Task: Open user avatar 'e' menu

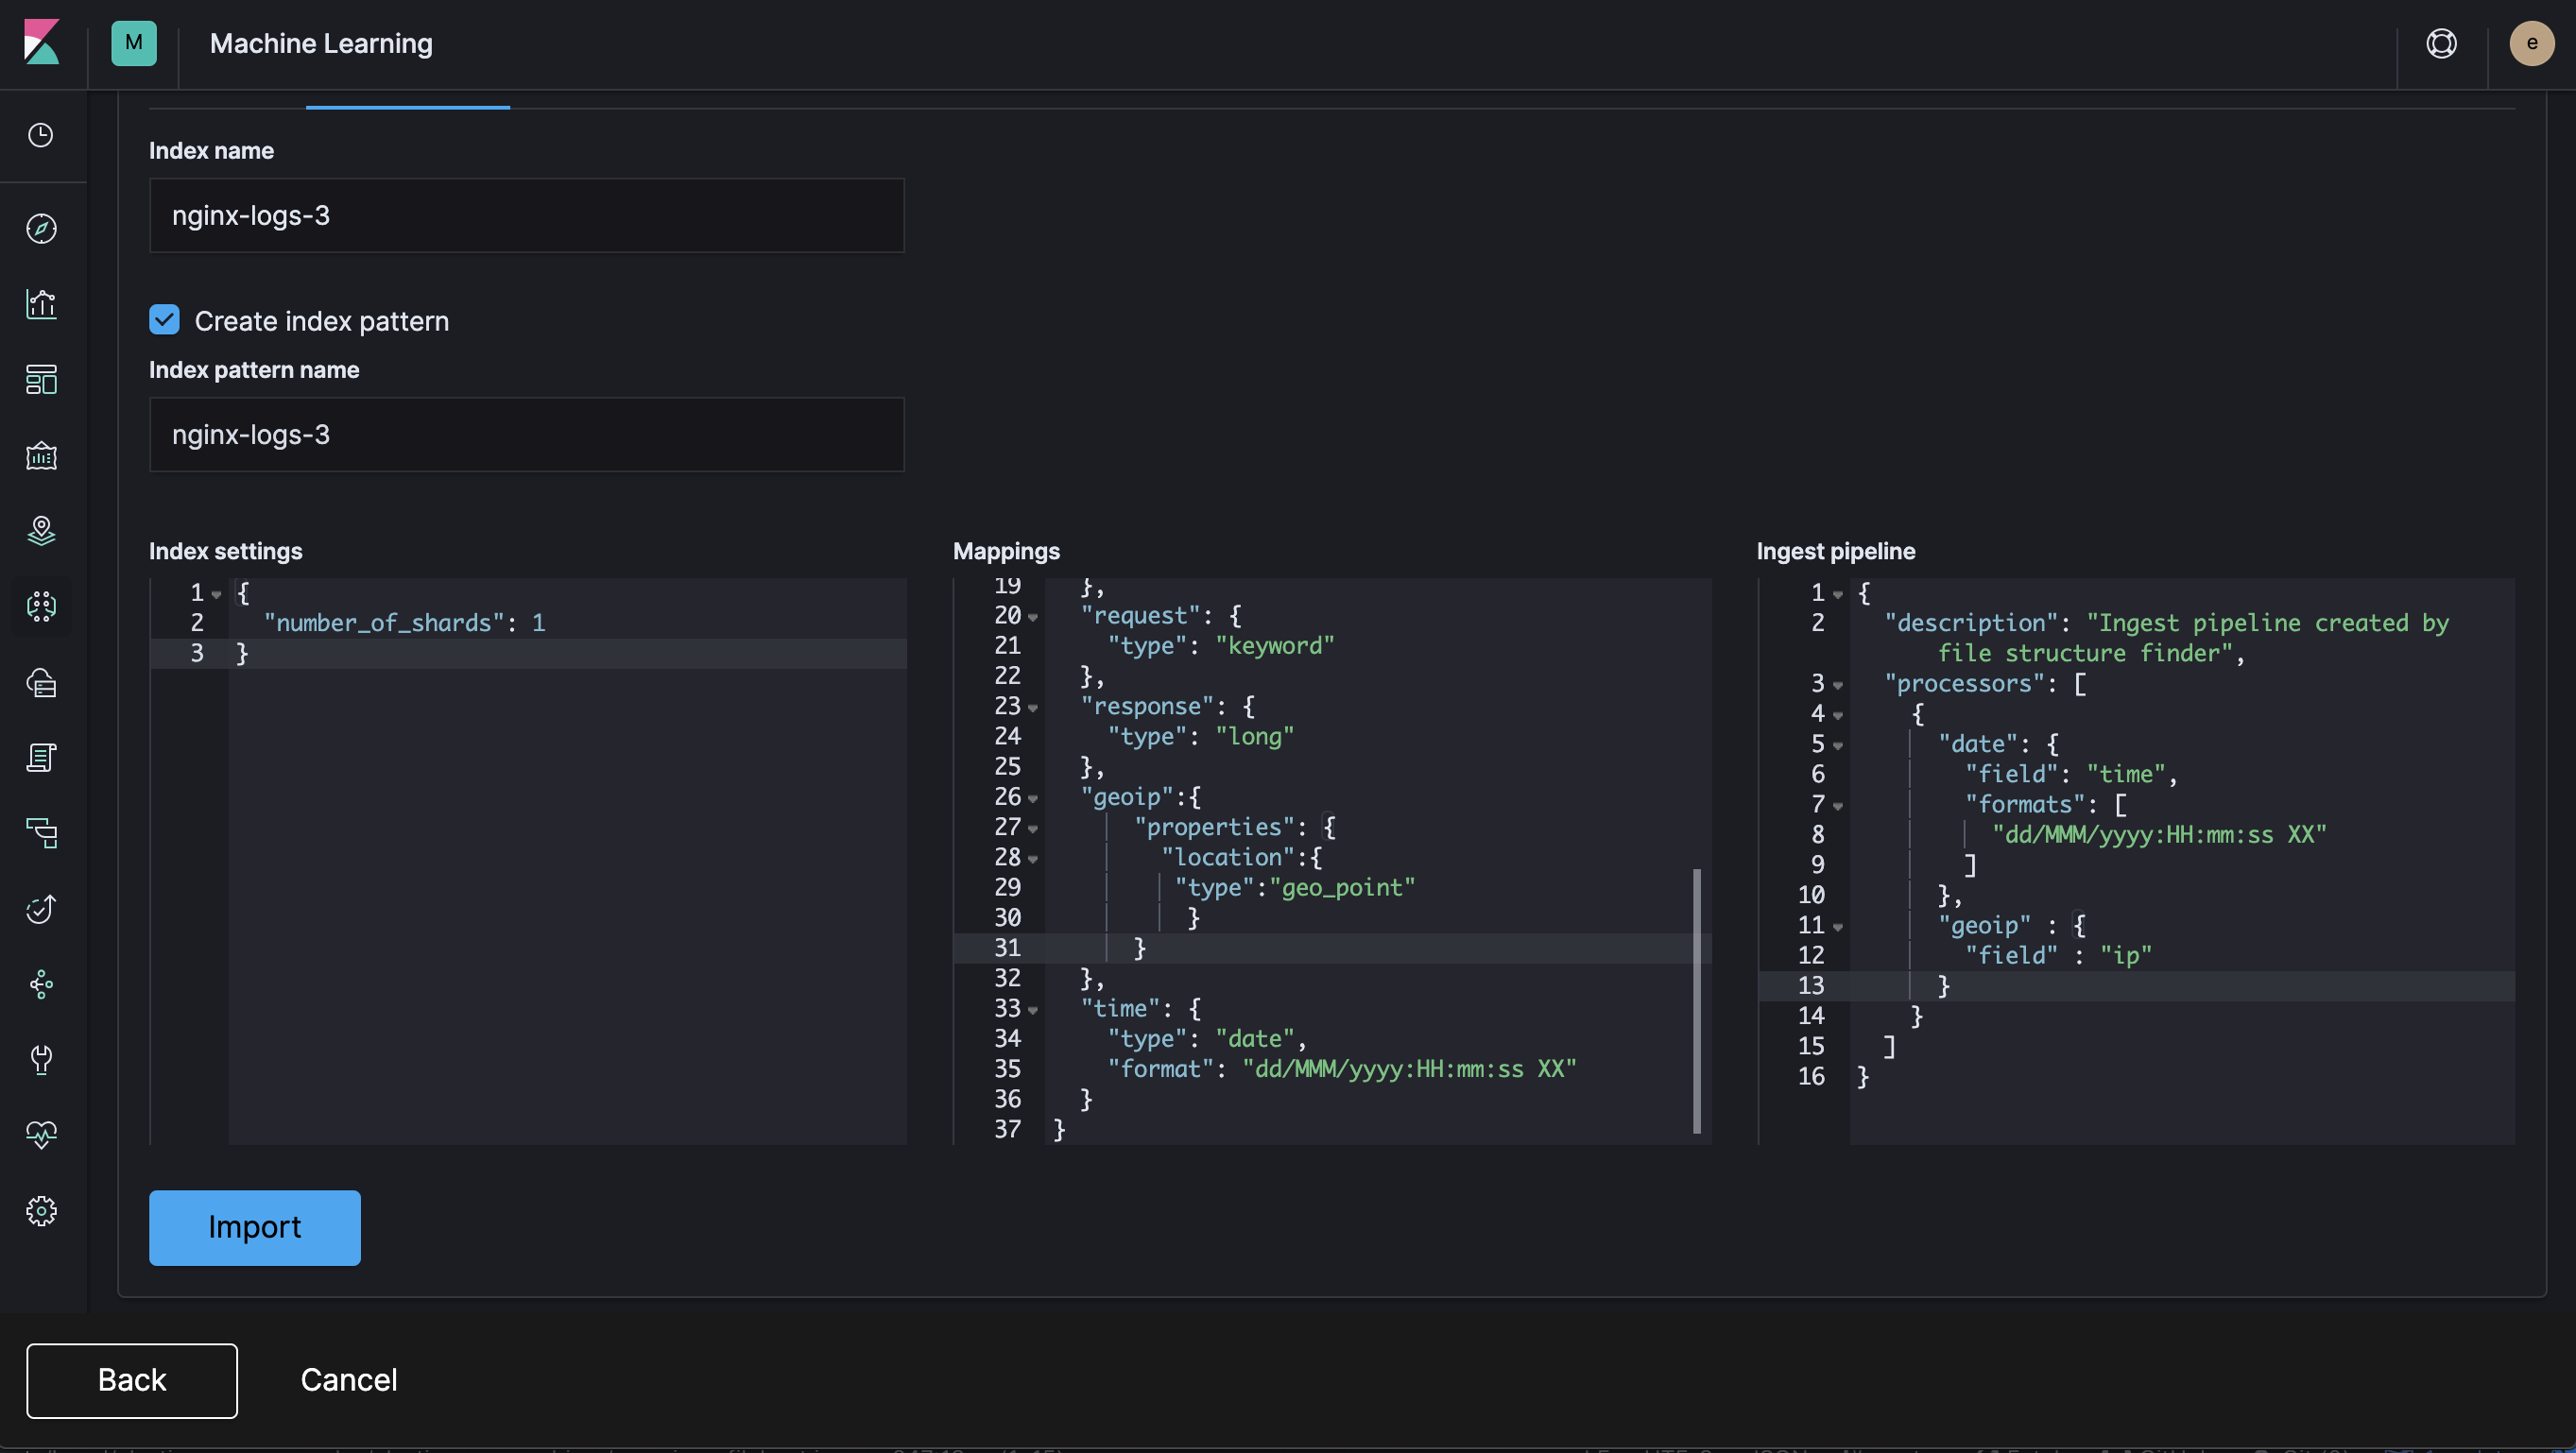Action: click(x=2532, y=43)
